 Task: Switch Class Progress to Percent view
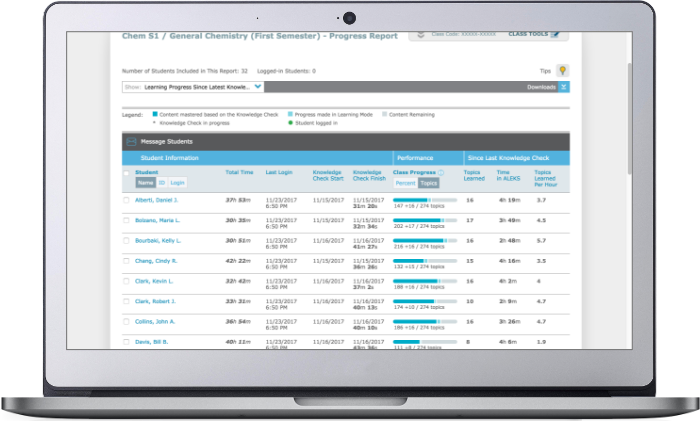(405, 183)
